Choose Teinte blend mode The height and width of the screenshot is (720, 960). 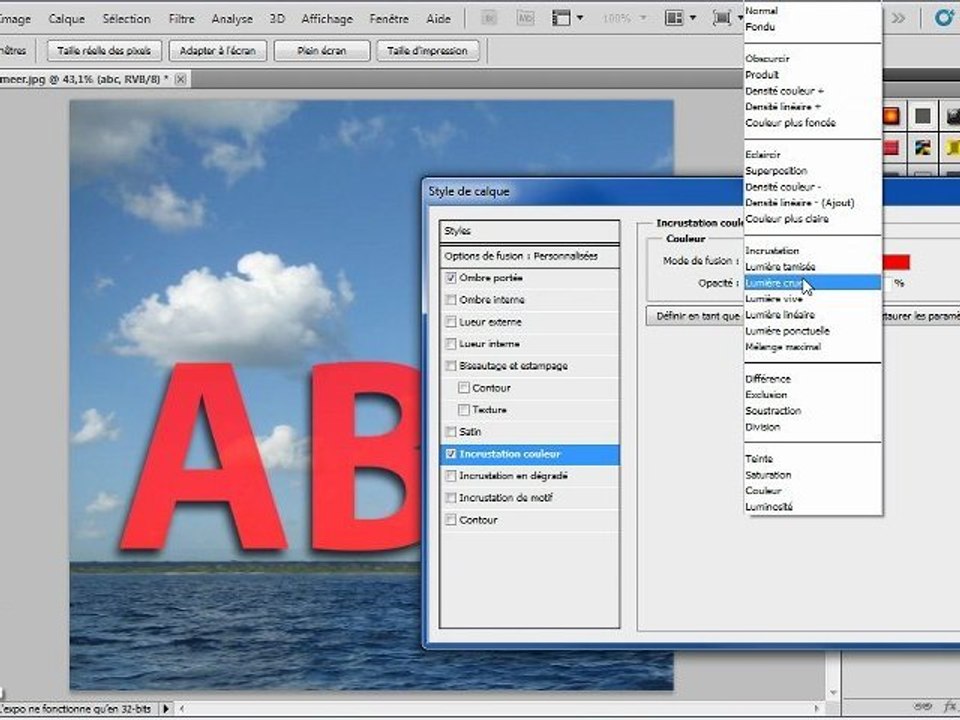pyautogui.click(x=759, y=459)
